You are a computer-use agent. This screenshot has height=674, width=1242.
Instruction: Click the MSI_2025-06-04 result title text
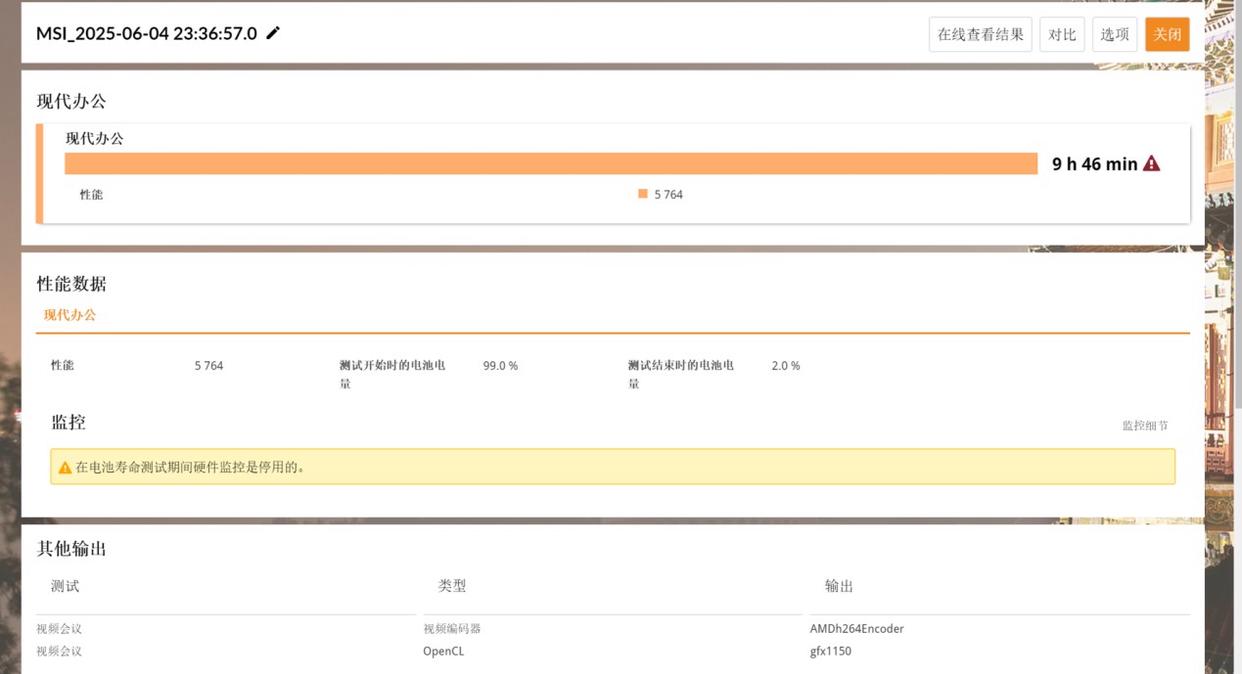(146, 34)
